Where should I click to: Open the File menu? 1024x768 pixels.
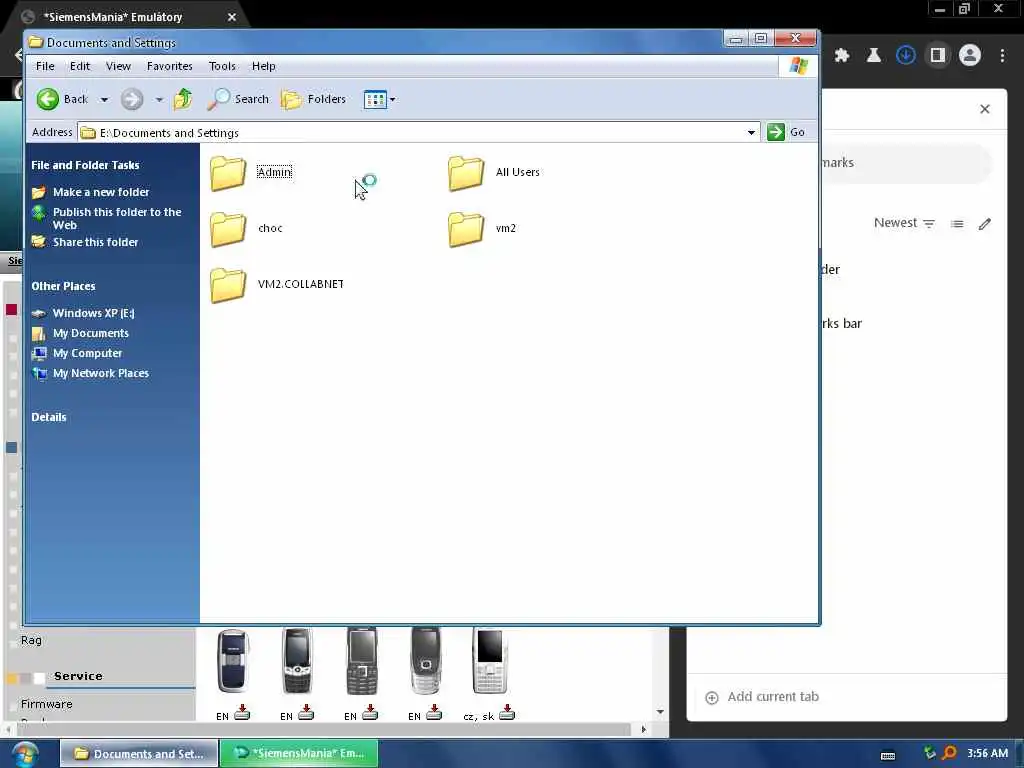click(x=45, y=66)
